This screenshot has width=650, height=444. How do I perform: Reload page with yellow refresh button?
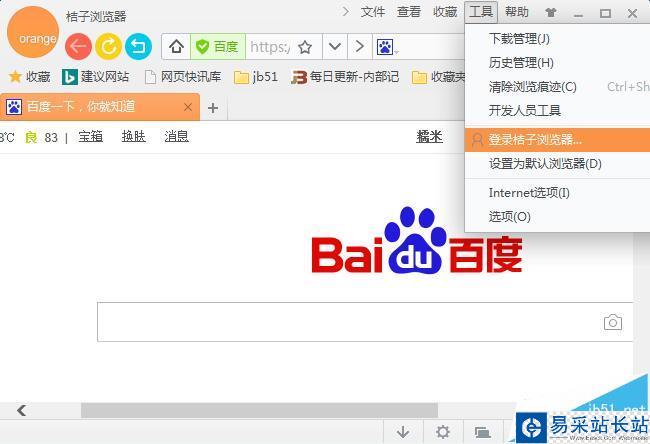point(108,46)
